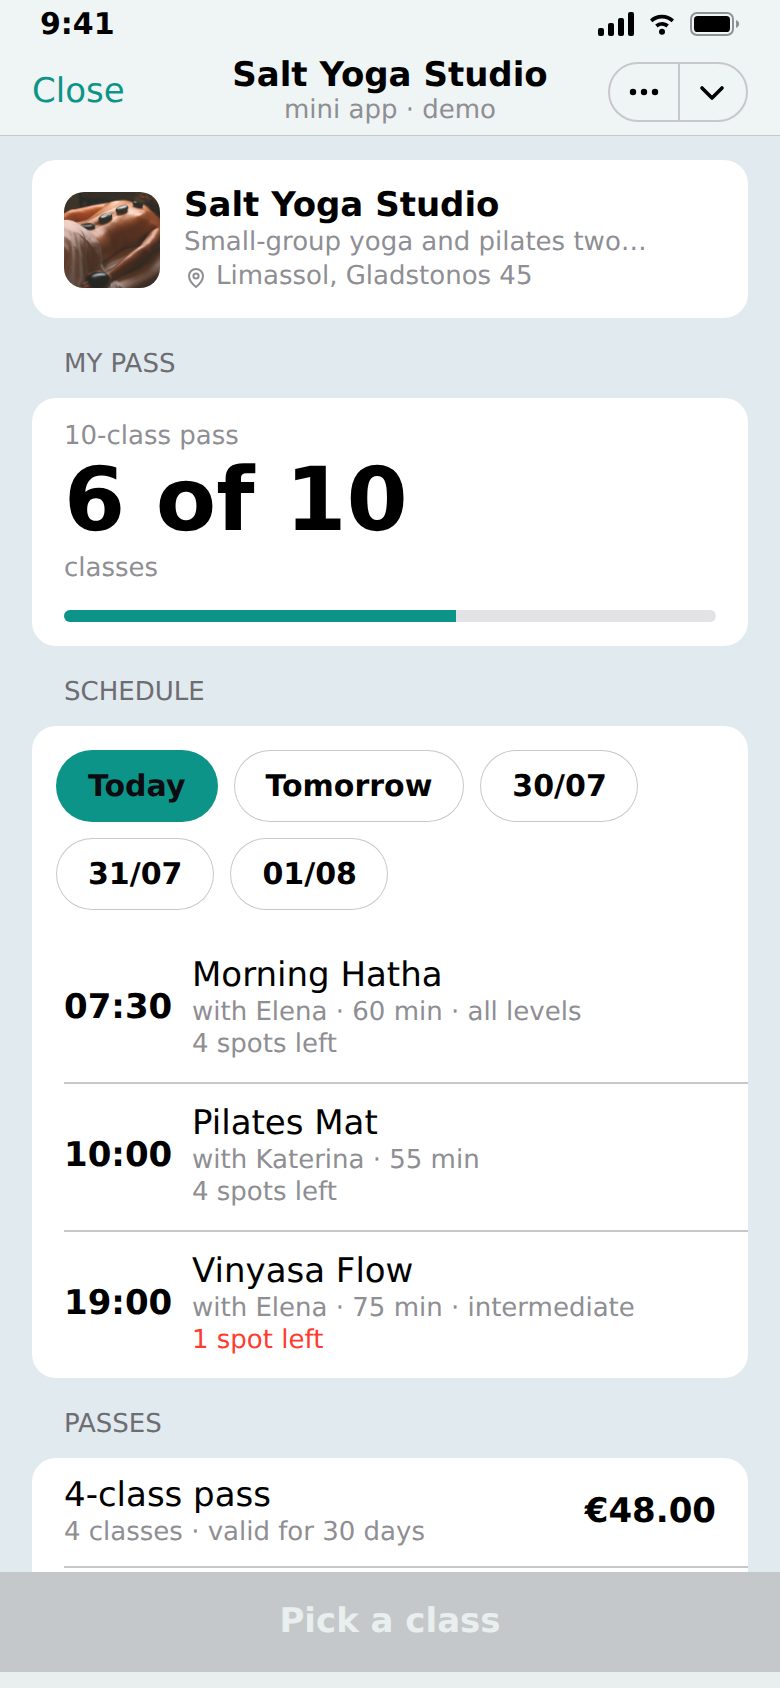Switch schedule to Tomorrow

pos(349,786)
